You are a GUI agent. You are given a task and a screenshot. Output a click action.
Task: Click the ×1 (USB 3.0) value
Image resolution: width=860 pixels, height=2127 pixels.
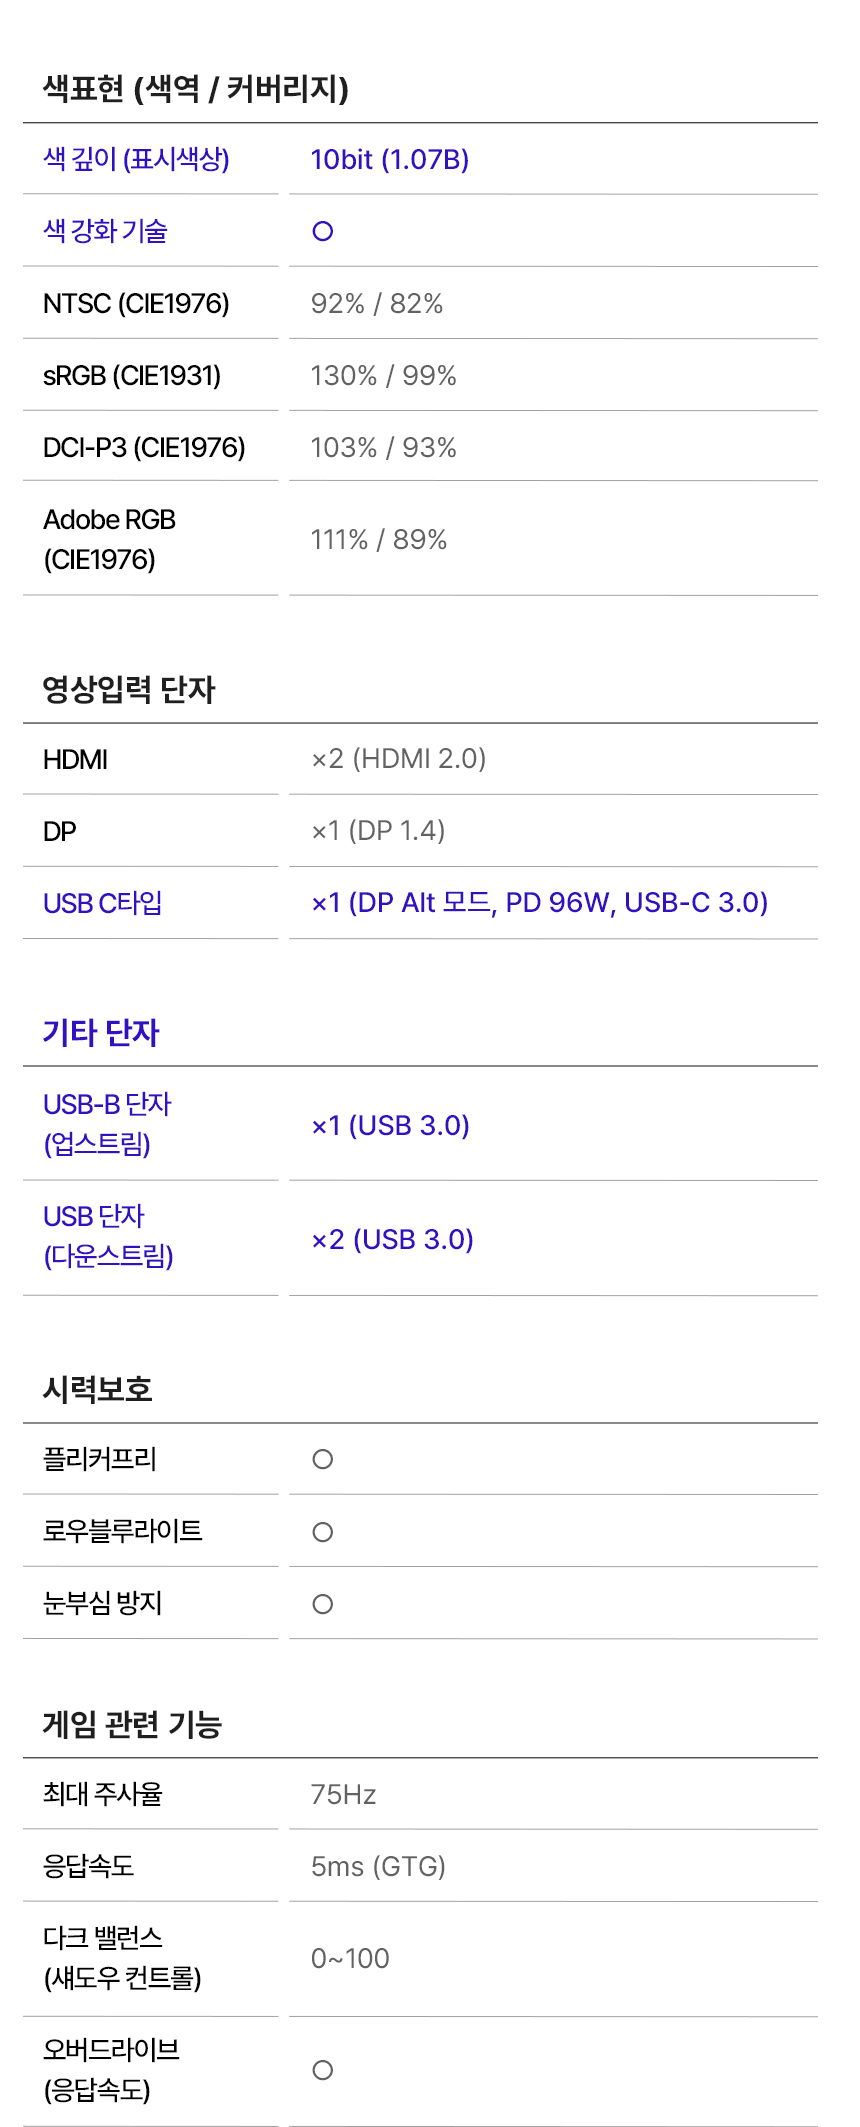[391, 1126]
